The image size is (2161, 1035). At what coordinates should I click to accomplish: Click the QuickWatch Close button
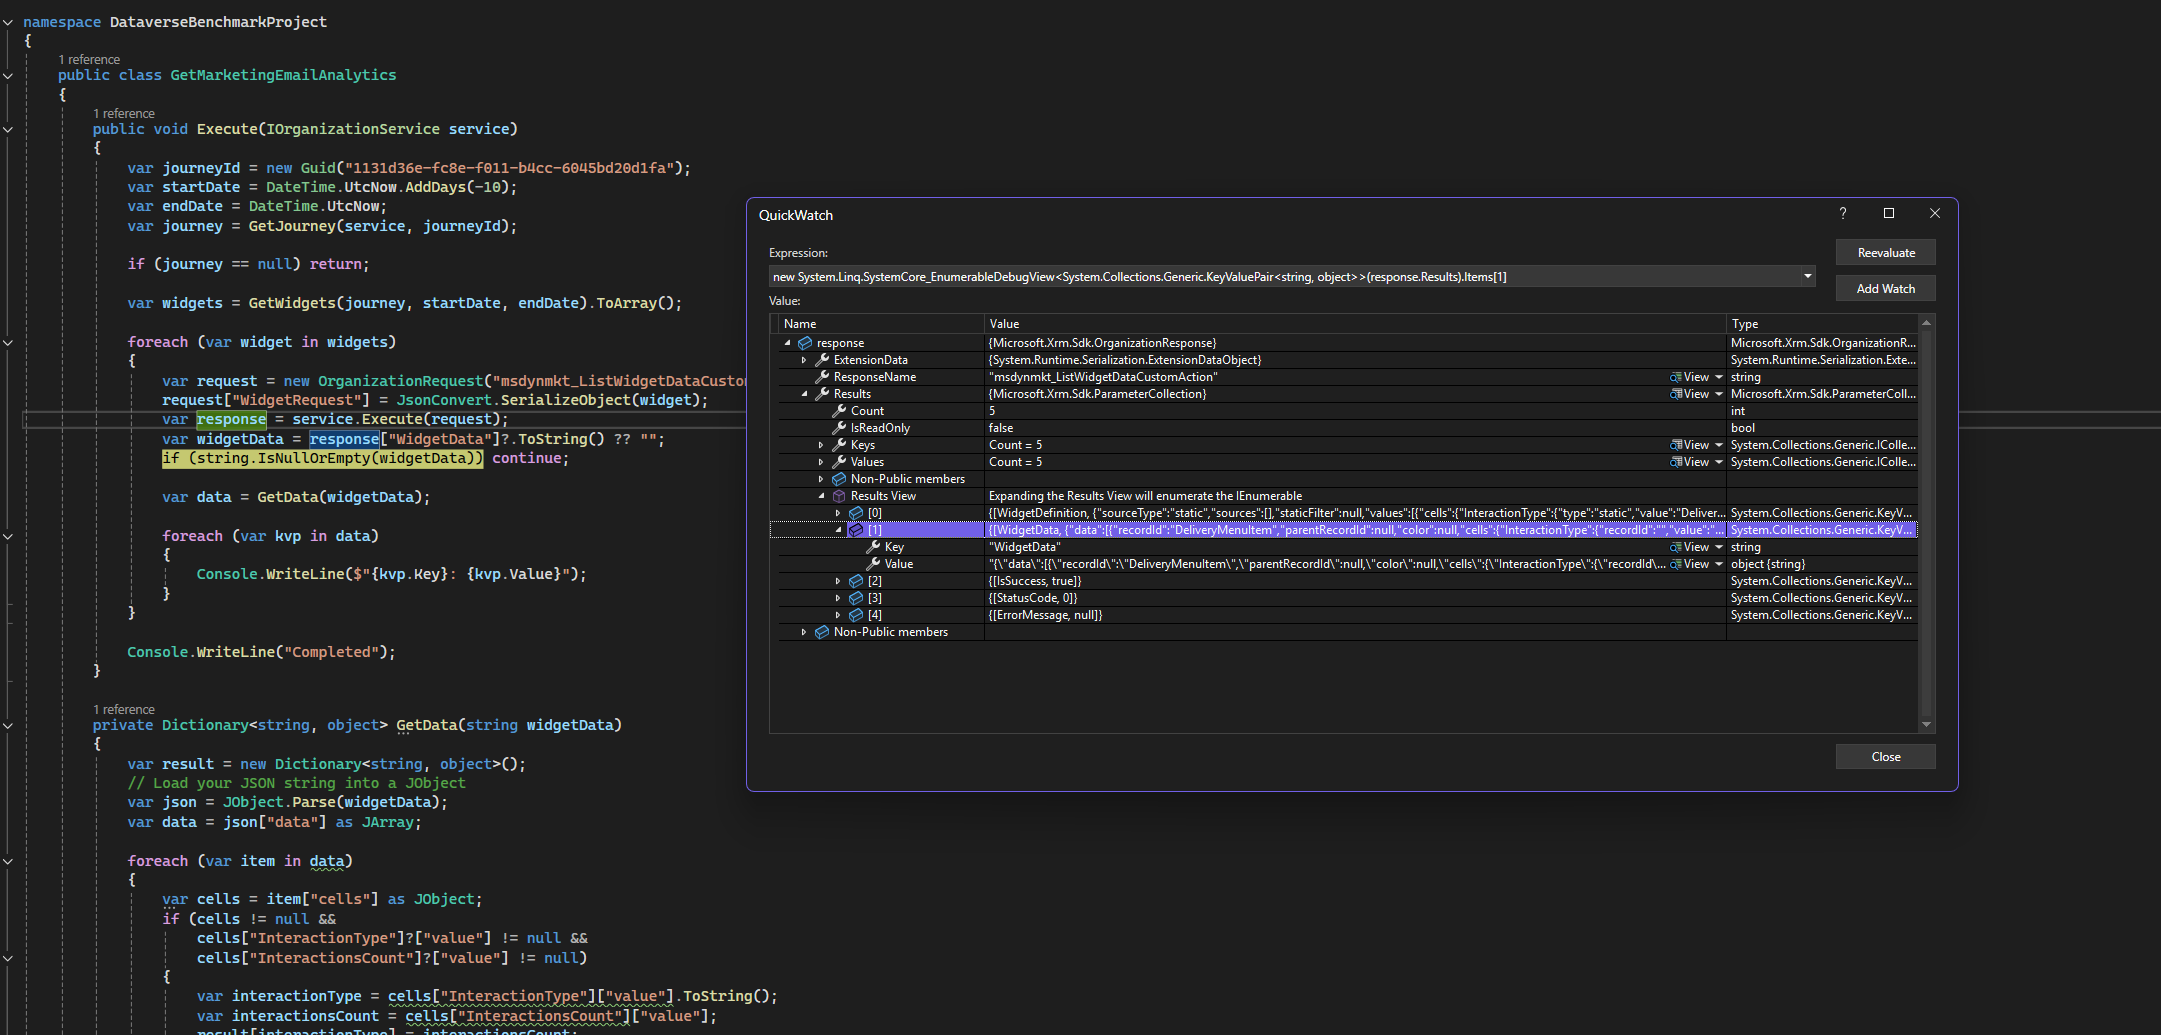(1886, 757)
